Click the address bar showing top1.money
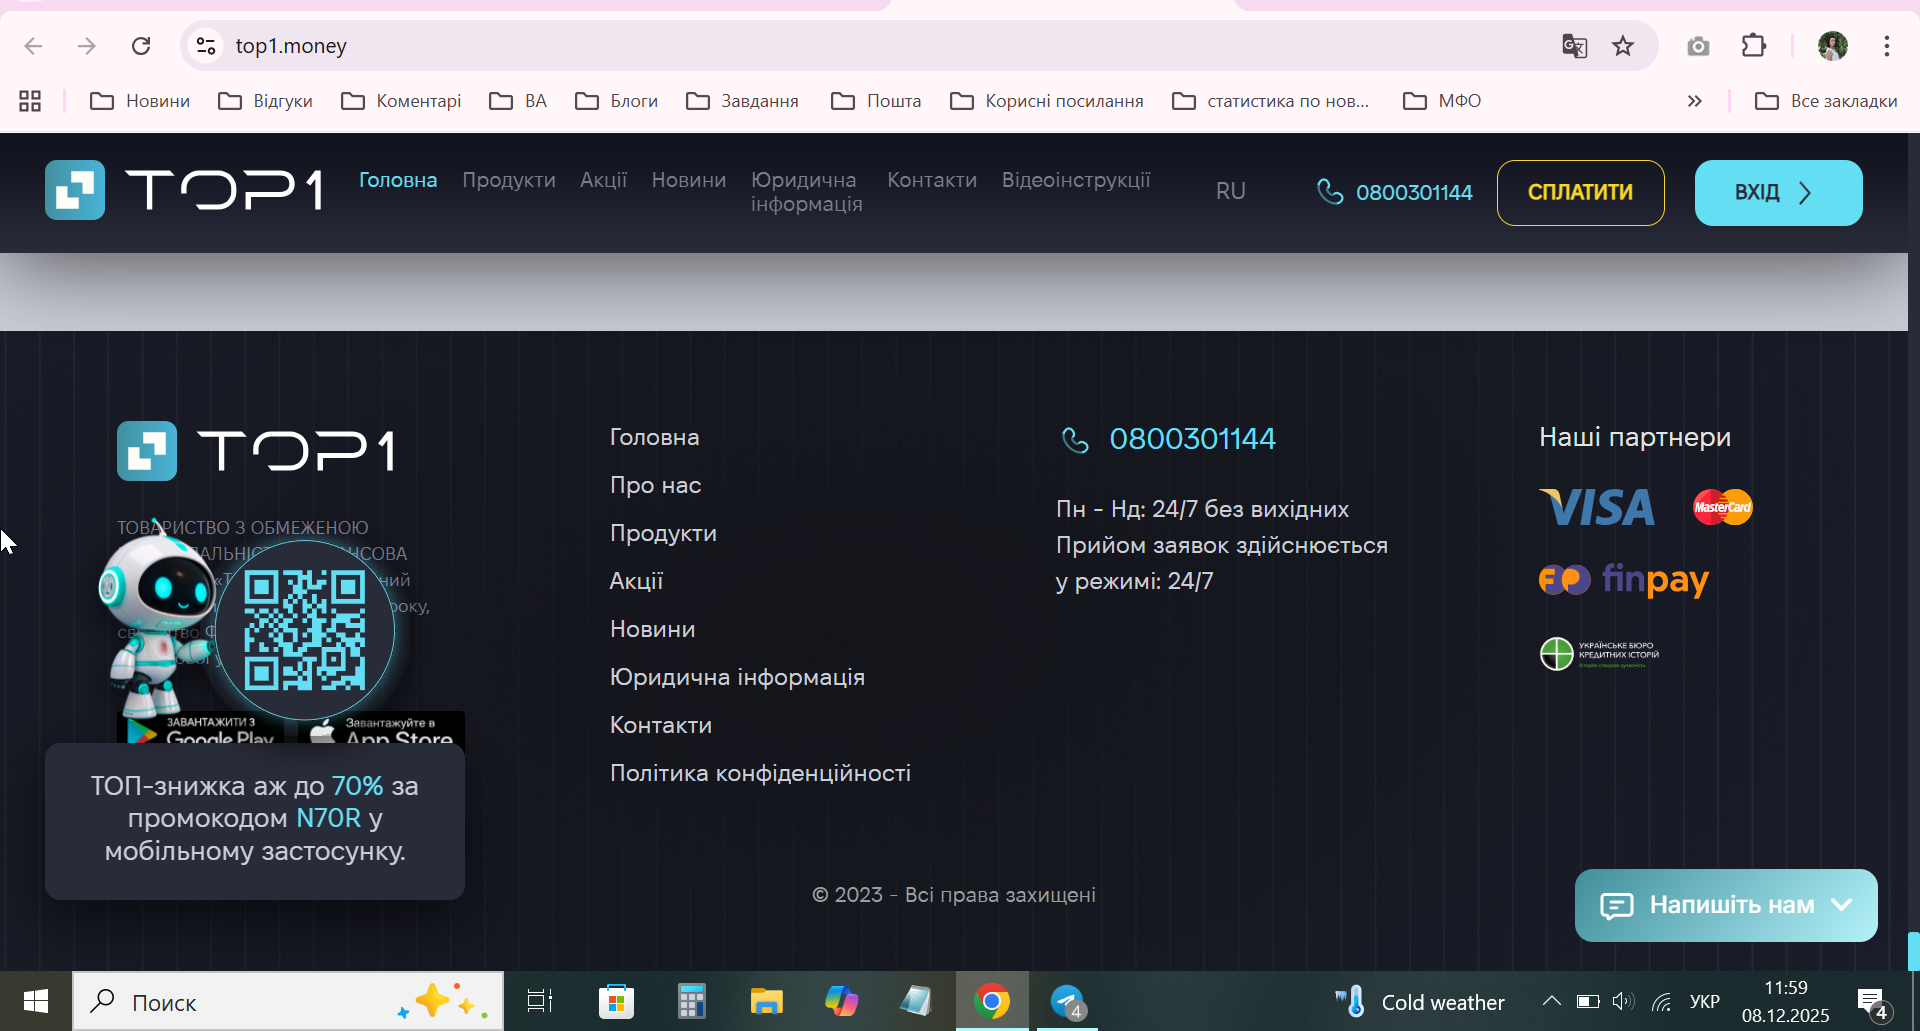The height and width of the screenshot is (1031, 1920). coord(880,46)
